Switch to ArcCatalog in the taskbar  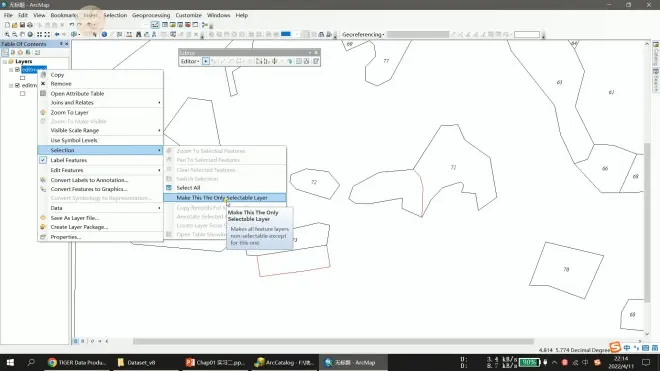285,363
